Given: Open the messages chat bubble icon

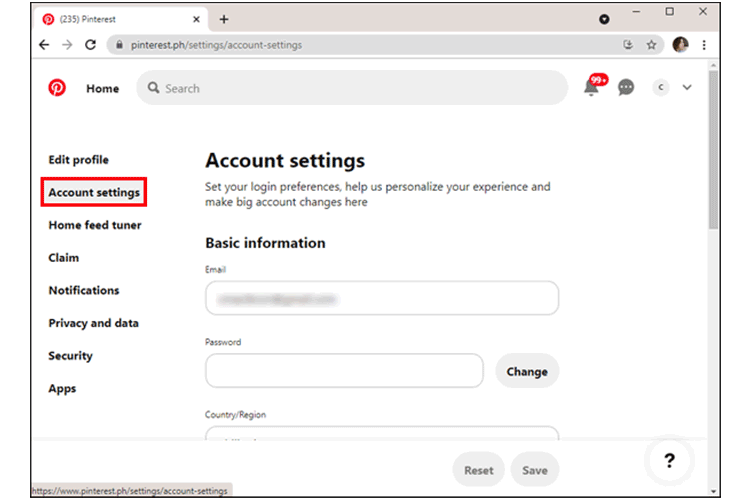Looking at the screenshot, I should point(626,88).
